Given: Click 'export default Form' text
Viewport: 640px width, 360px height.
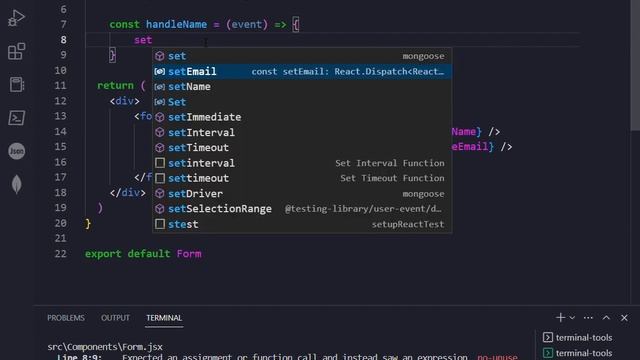Looking at the screenshot, I should pos(143,254).
